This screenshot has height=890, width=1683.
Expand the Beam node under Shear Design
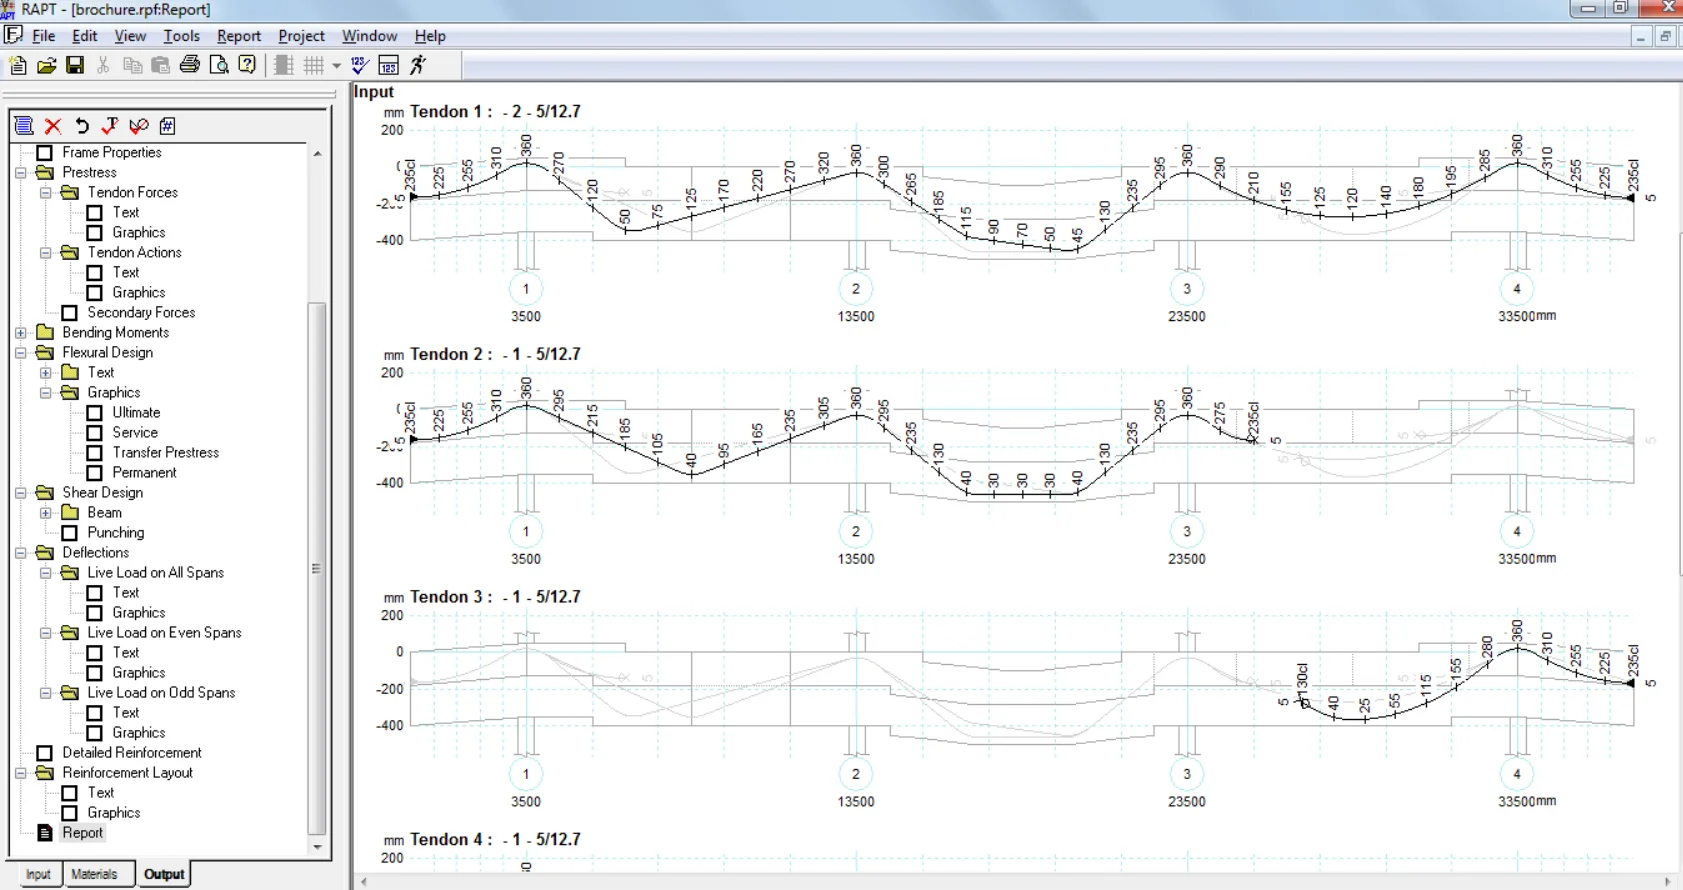coord(46,513)
